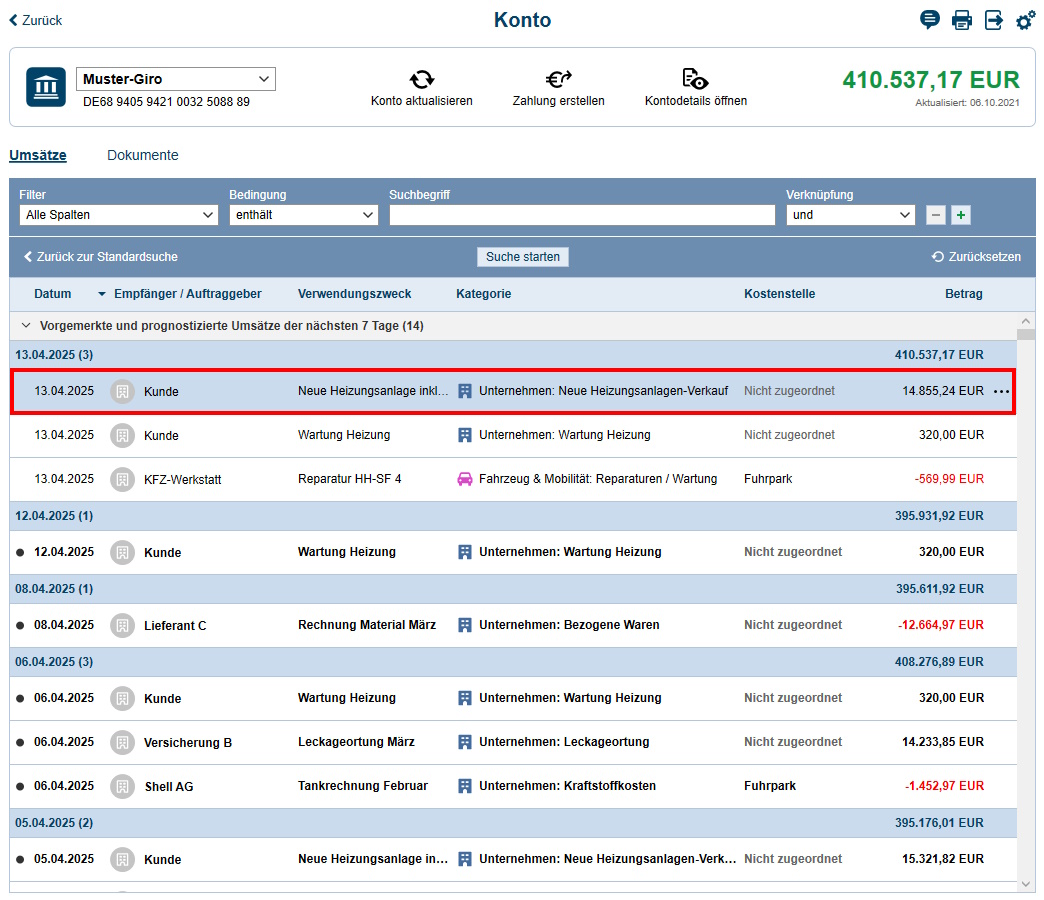This screenshot has width=1044, height=900.
Task: Click the Zurücksetzen reset icon
Action: 937,256
